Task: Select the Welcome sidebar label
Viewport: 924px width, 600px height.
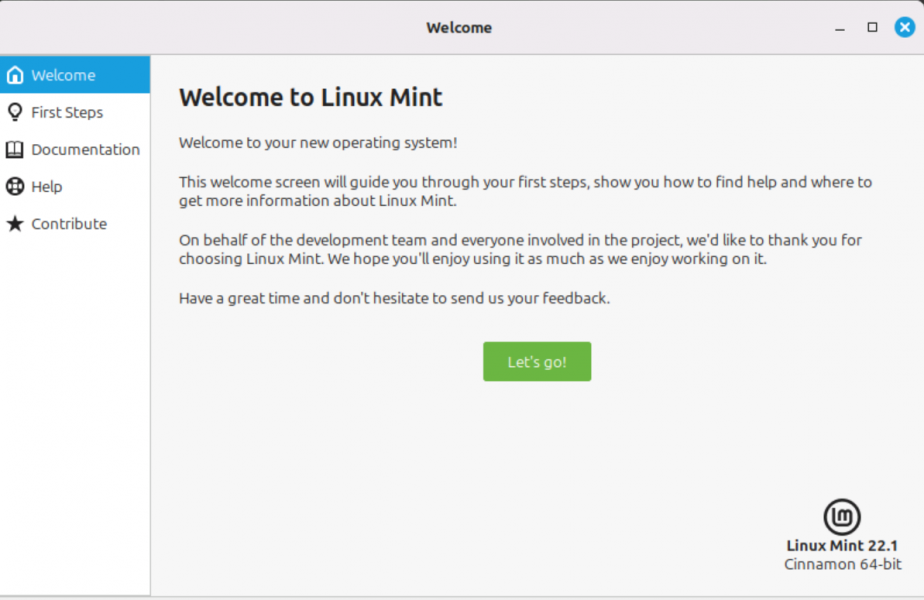Action: tap(63, 75)
